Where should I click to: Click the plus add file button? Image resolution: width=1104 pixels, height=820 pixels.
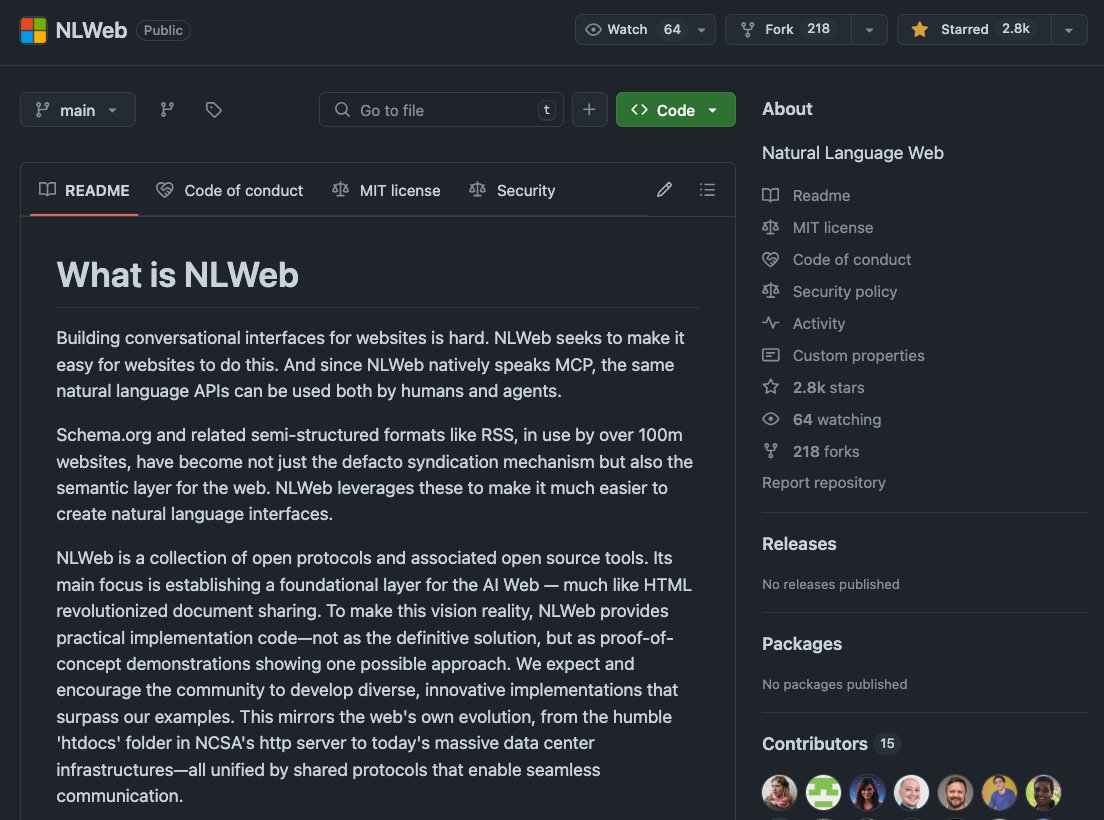pos(589,110)
